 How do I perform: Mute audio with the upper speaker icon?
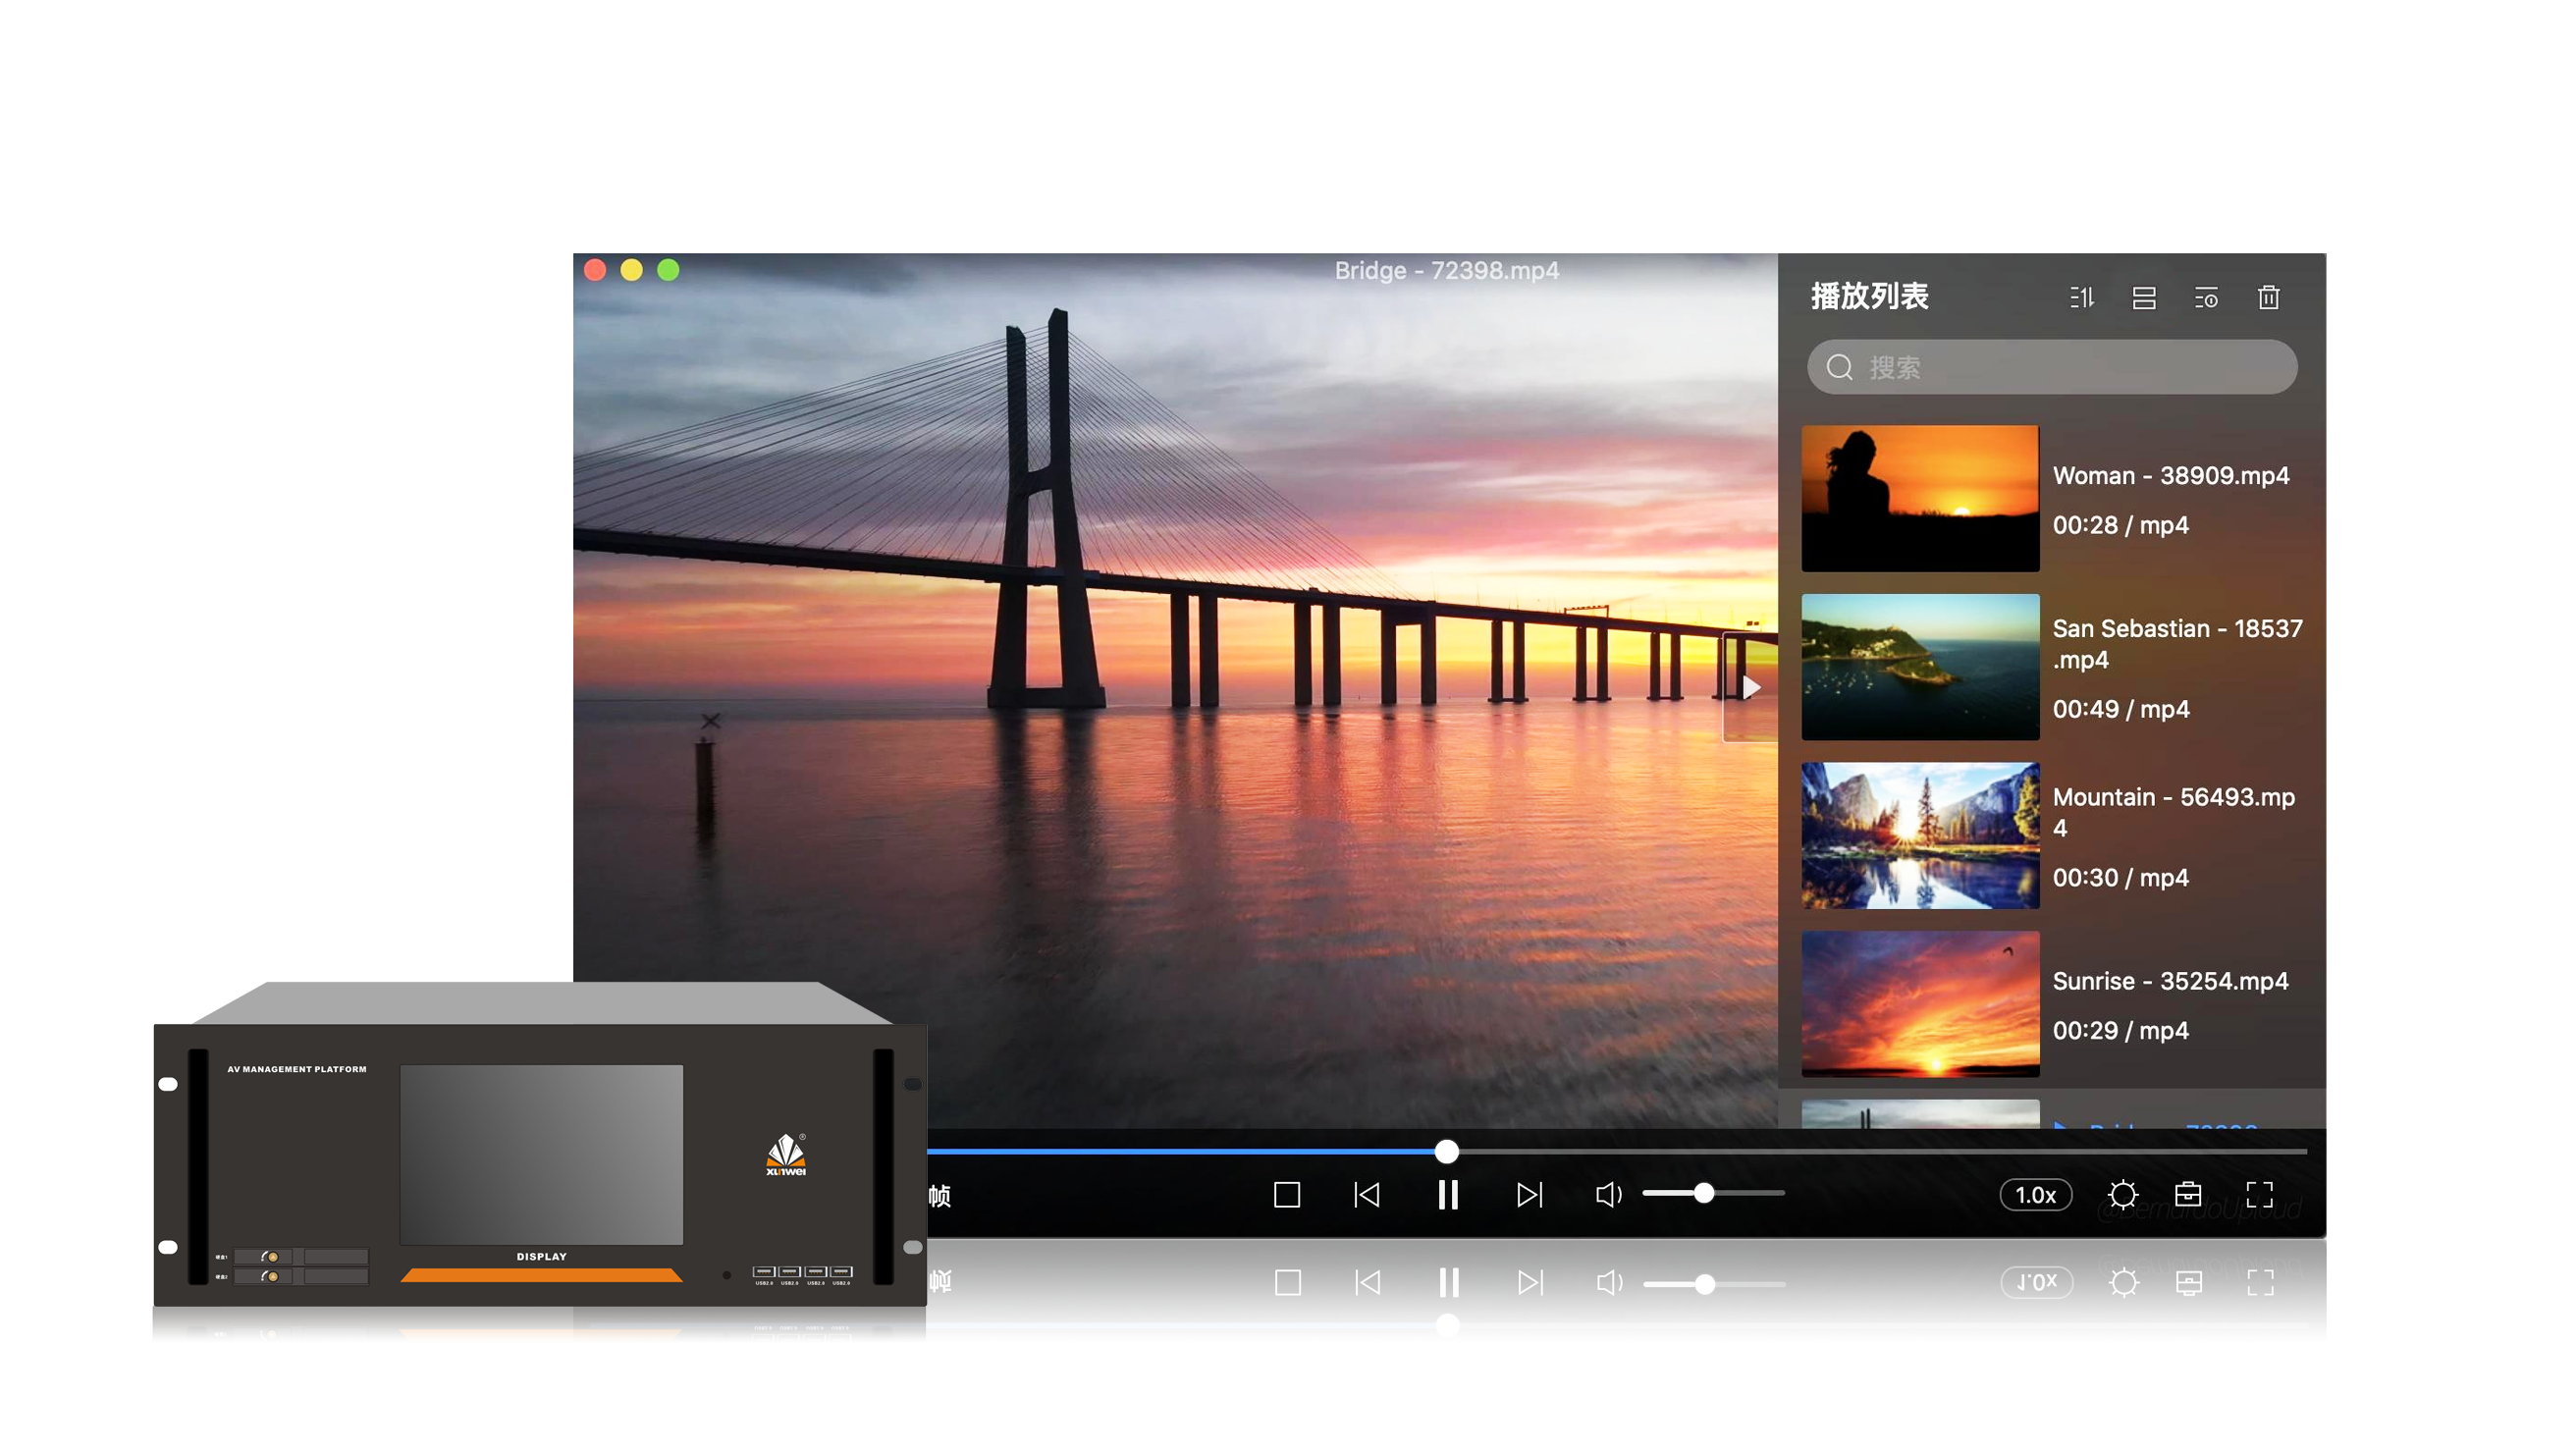pos(1607,1194)
